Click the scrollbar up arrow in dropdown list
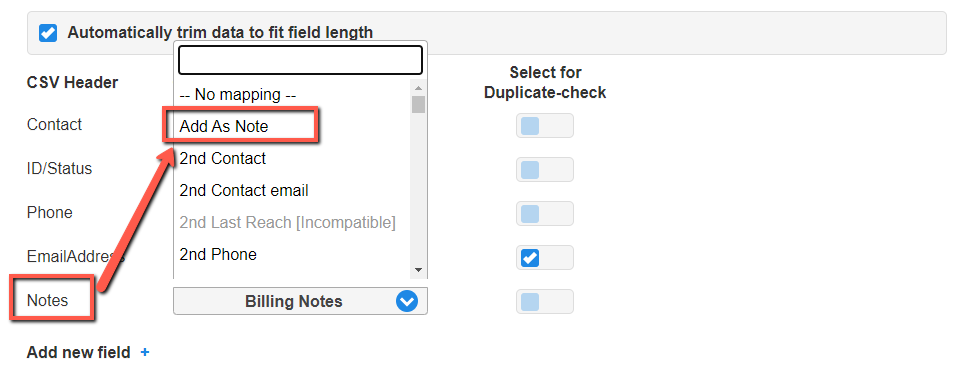The image size is (961, 368). (x=419, y=88)
